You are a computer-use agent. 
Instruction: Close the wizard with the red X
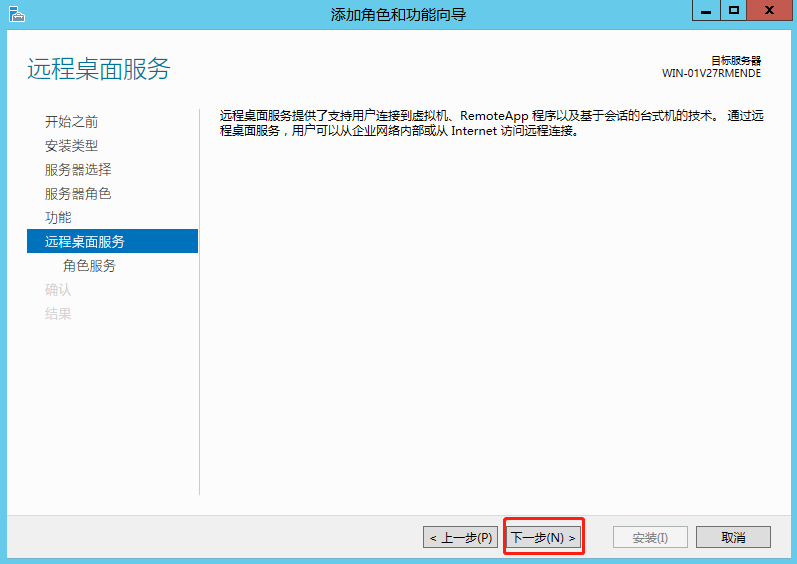point(771,11)
